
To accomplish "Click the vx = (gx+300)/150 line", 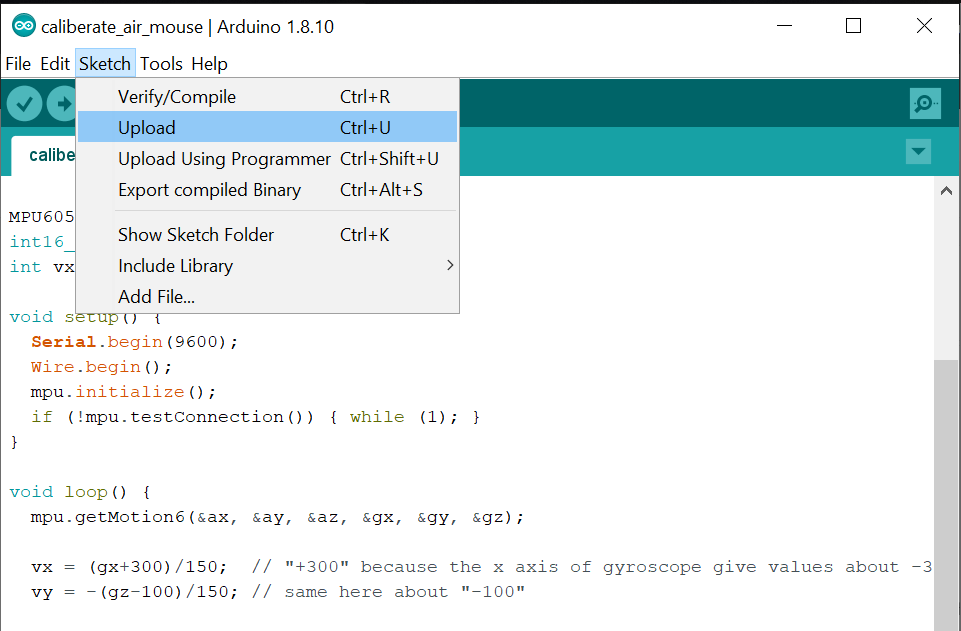I will 482,567.
